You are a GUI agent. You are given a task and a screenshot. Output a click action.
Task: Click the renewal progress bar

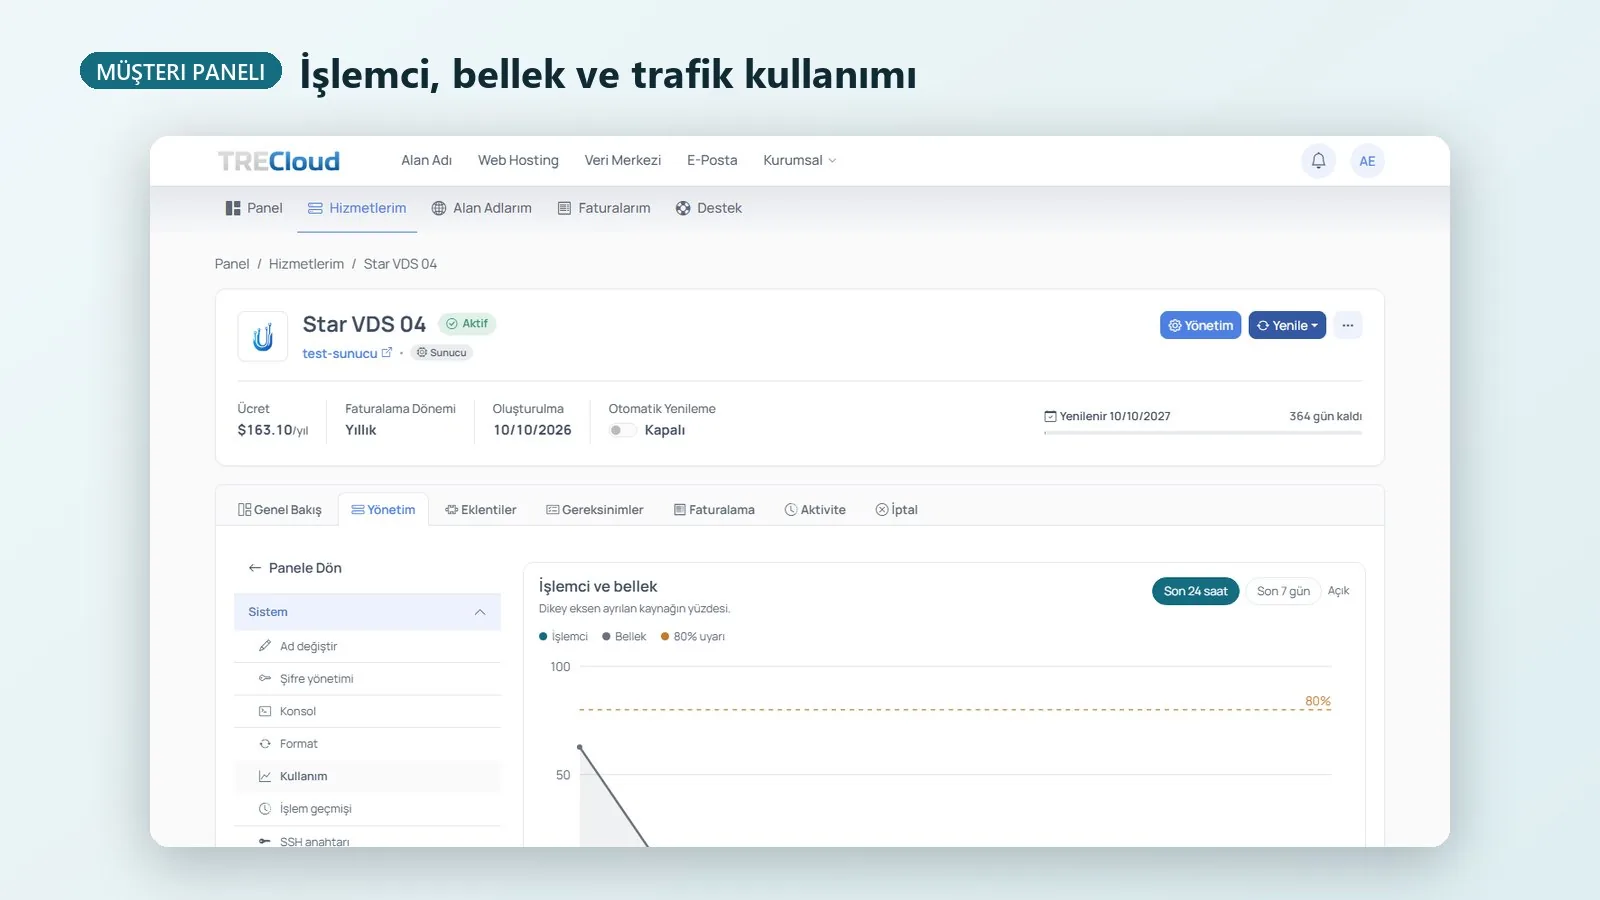click(1203, 433)
